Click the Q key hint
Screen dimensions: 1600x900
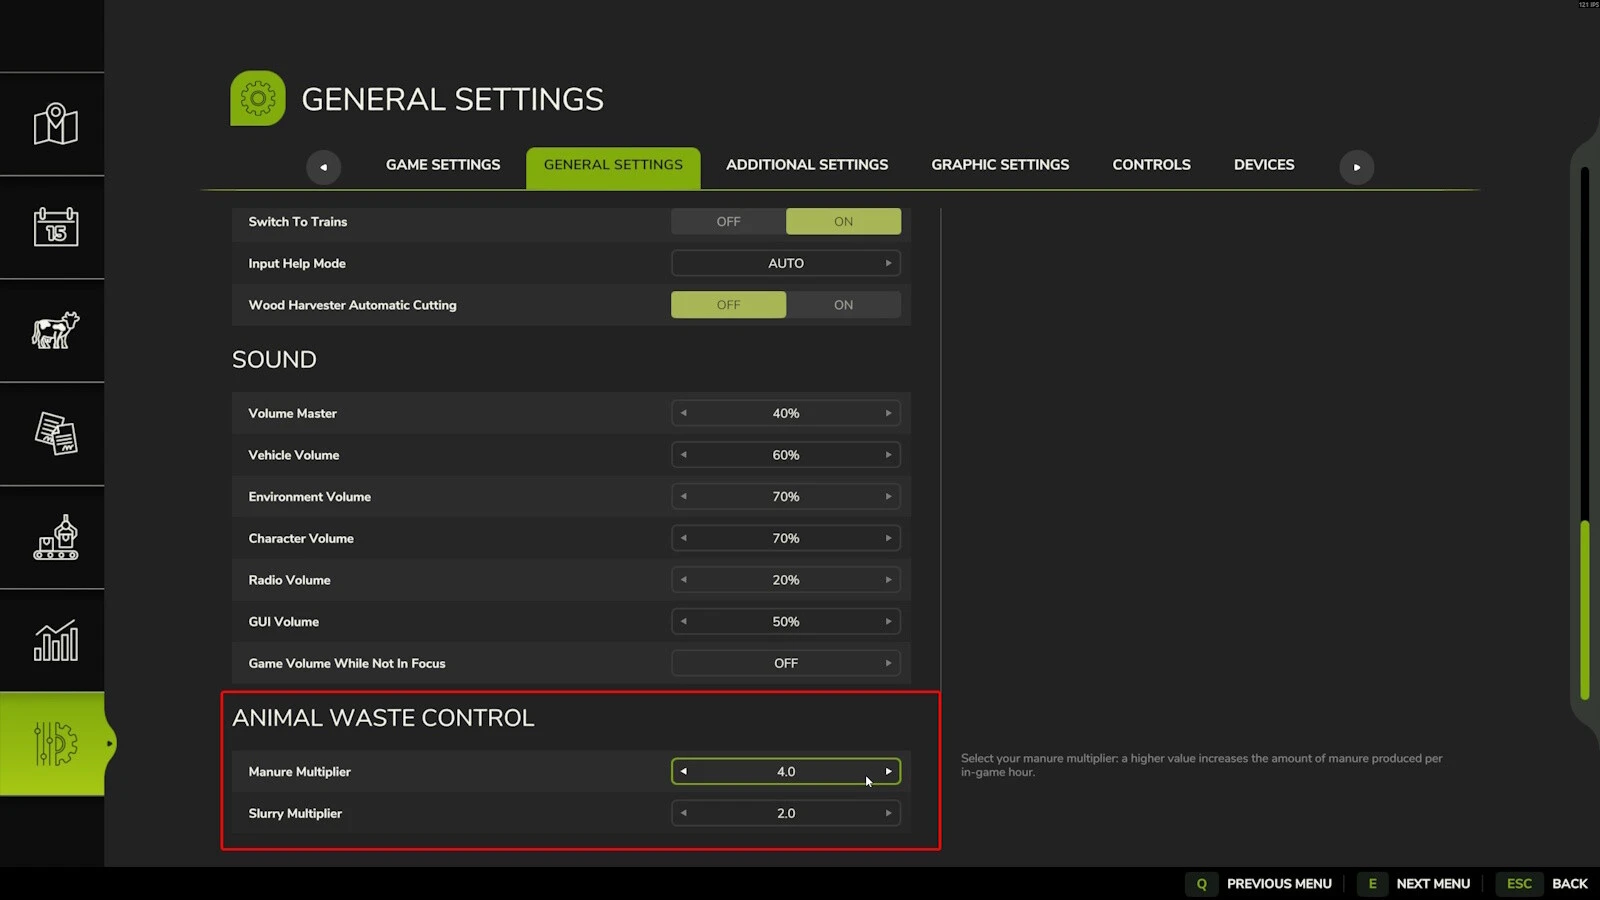1201,884
